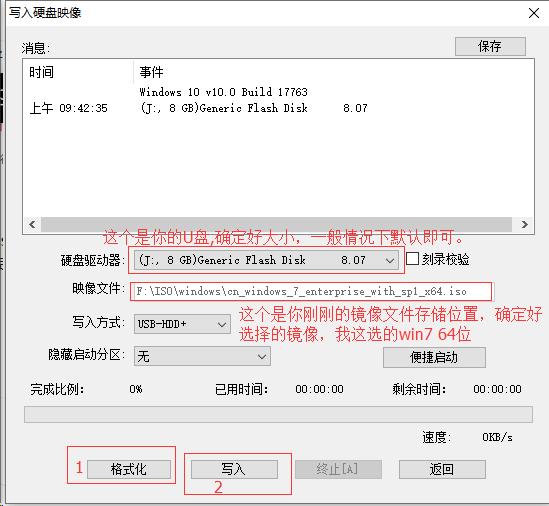Click the disabled 终止[A] abort button
This screenshot has height=506, width=549.
tap(338, 469)
